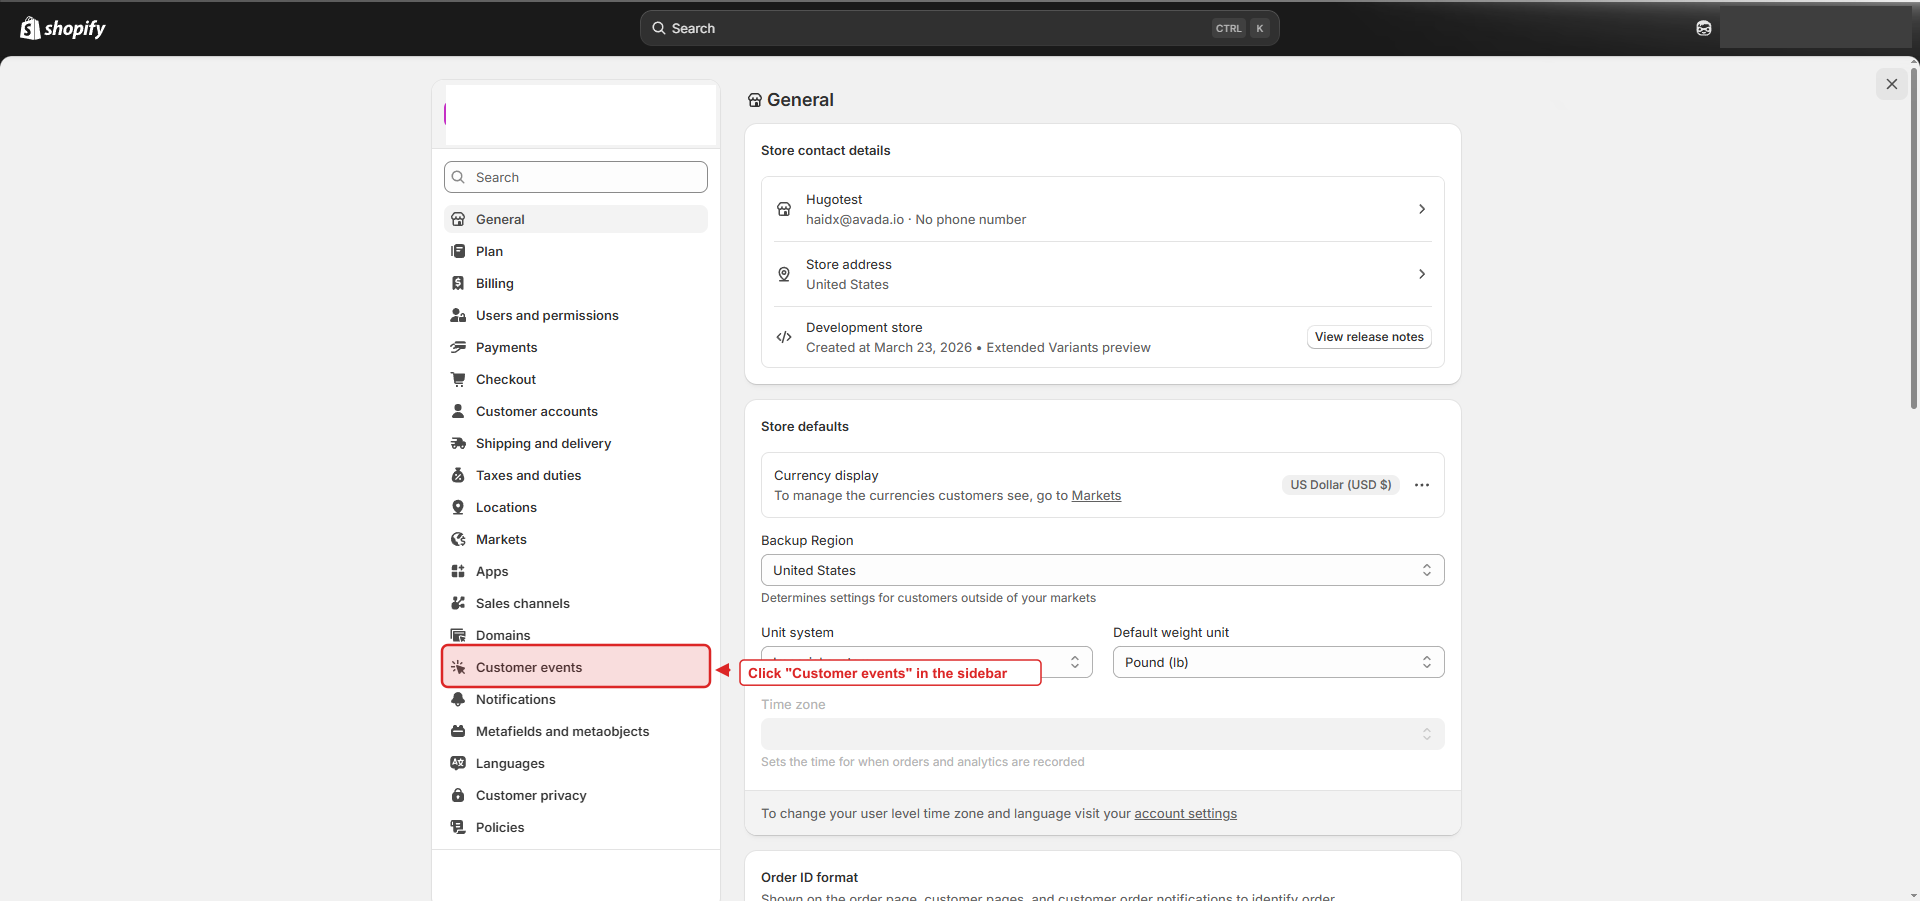Click the Billing icon in sidebar
Image resolution: width=1920 pixels, height=901 pixels.
point(458,283)
